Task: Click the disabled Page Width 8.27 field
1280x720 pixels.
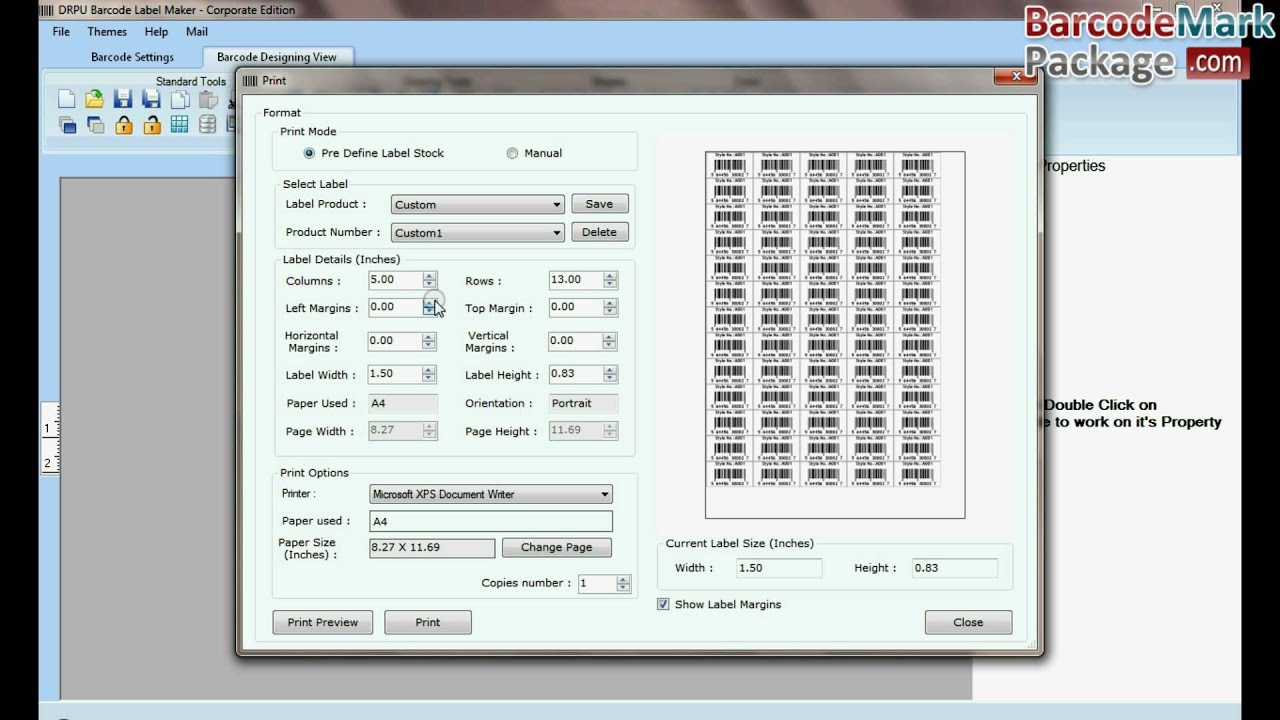Action: point(395,431)
